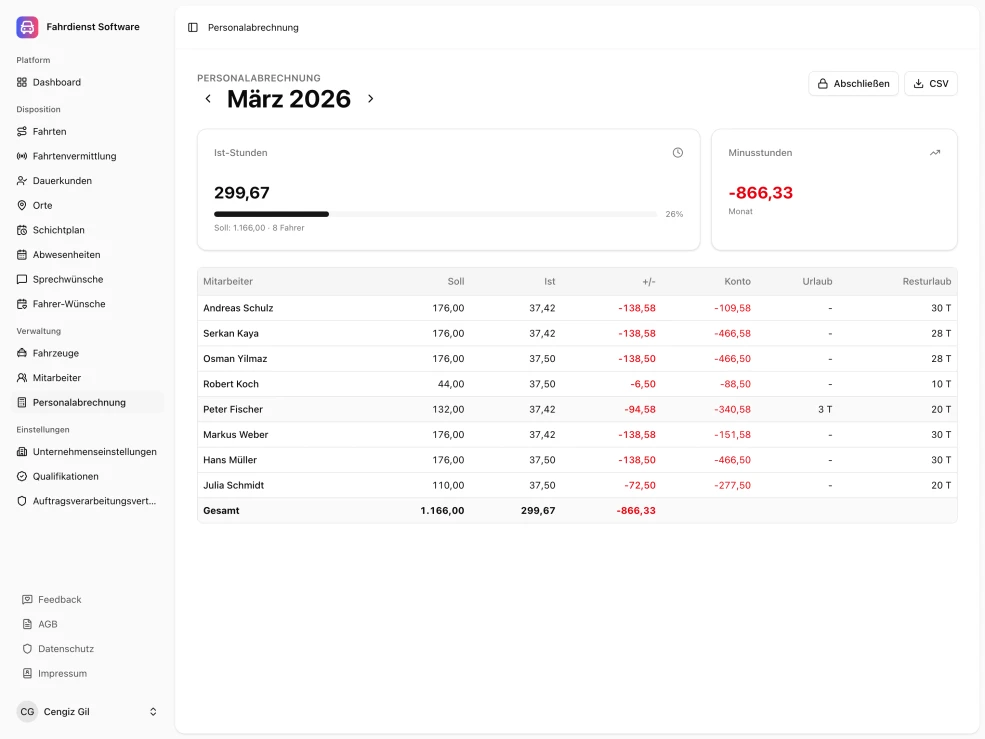Screen dimensions: 985x739
Task: Export data with the CSV button
Action: [930, 84]
